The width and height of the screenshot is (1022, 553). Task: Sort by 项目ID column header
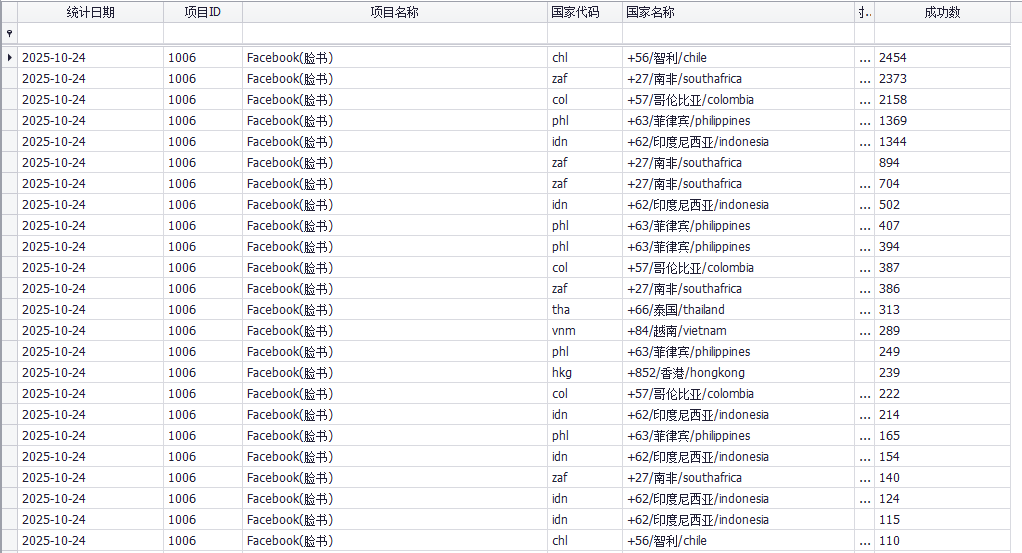coord(203,12)
